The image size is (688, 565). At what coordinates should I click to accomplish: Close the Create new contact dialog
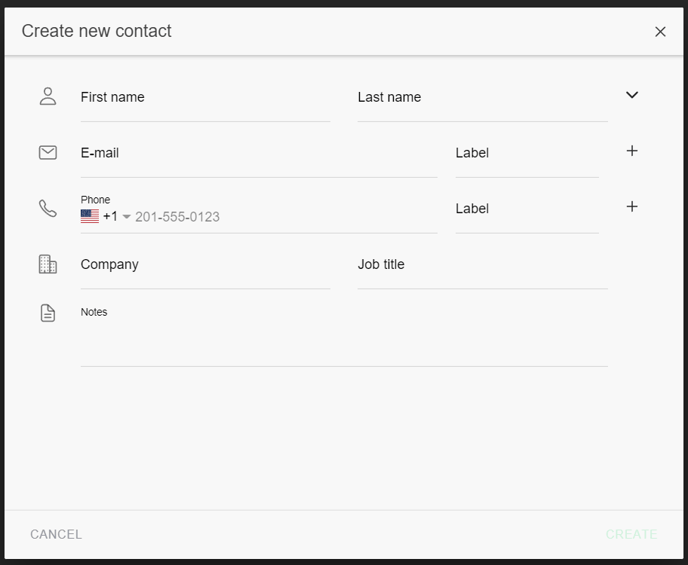[x=660, y=32]
